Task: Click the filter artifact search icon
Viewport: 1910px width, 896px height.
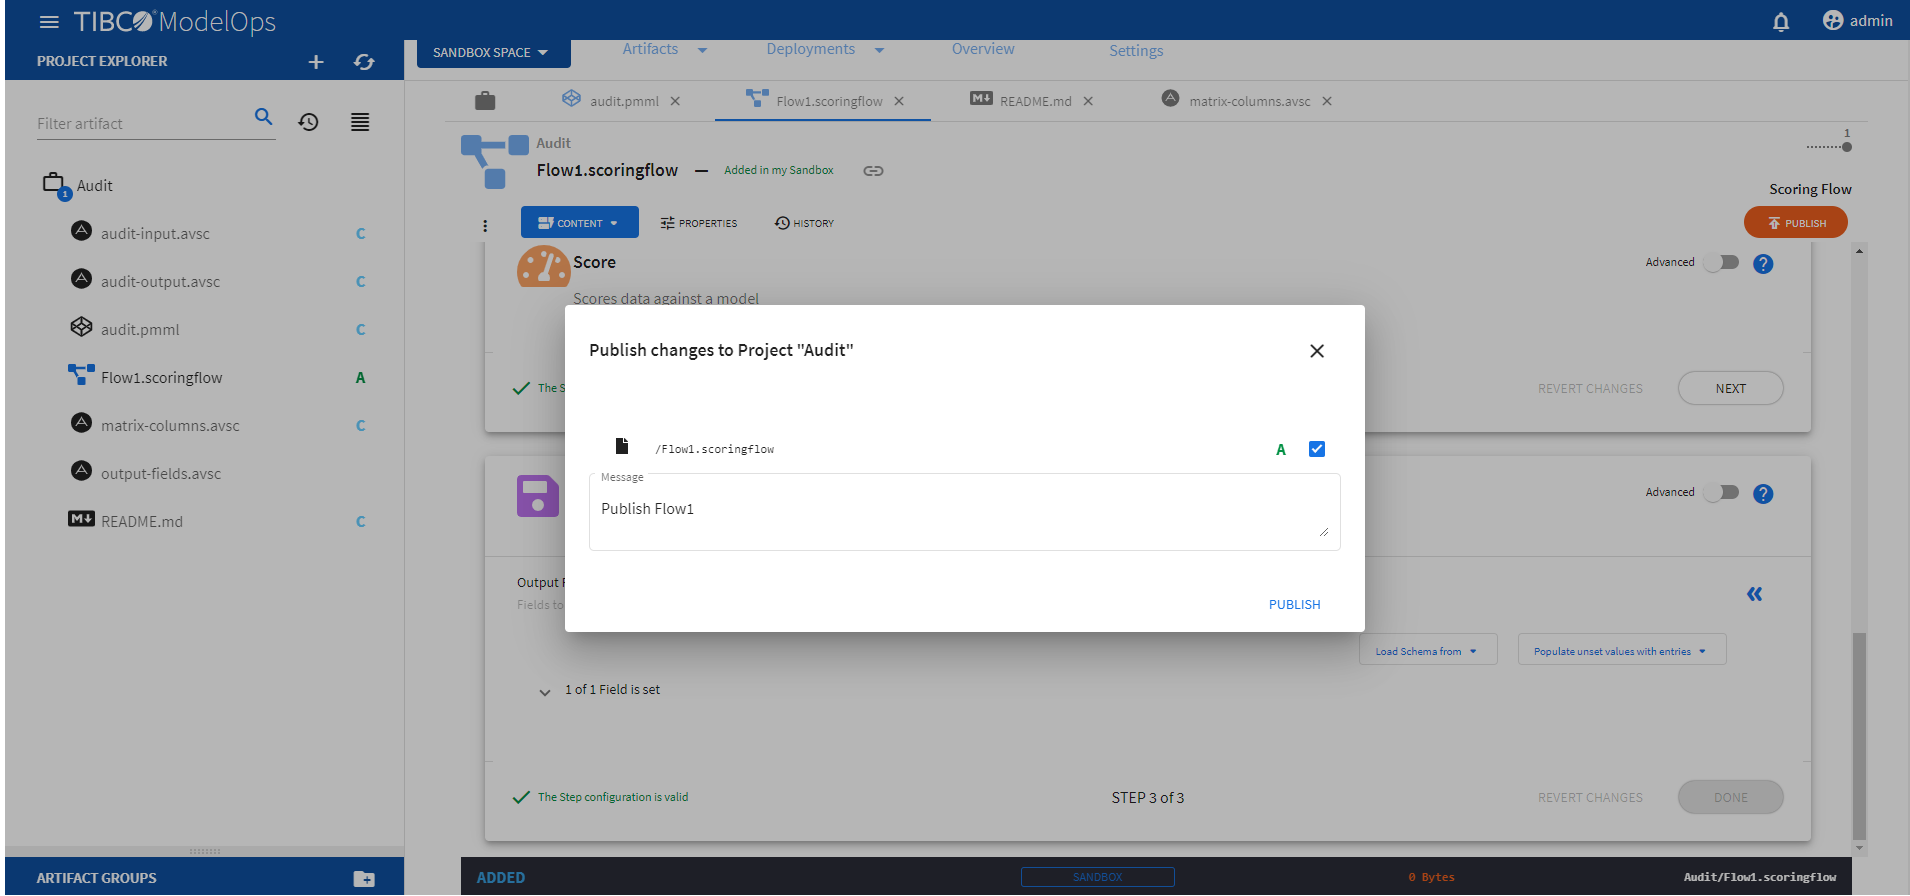Action: (x=263, y=117)
